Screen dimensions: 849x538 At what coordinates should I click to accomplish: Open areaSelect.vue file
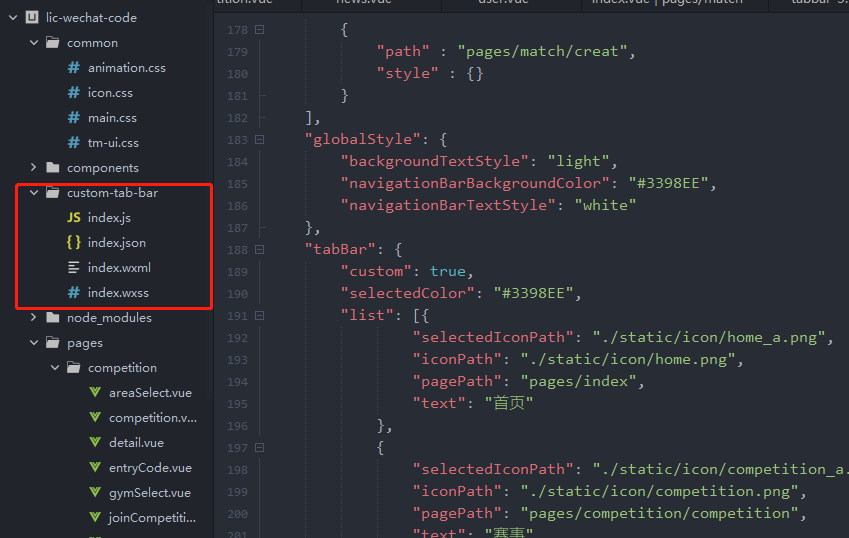click(151, 392)
